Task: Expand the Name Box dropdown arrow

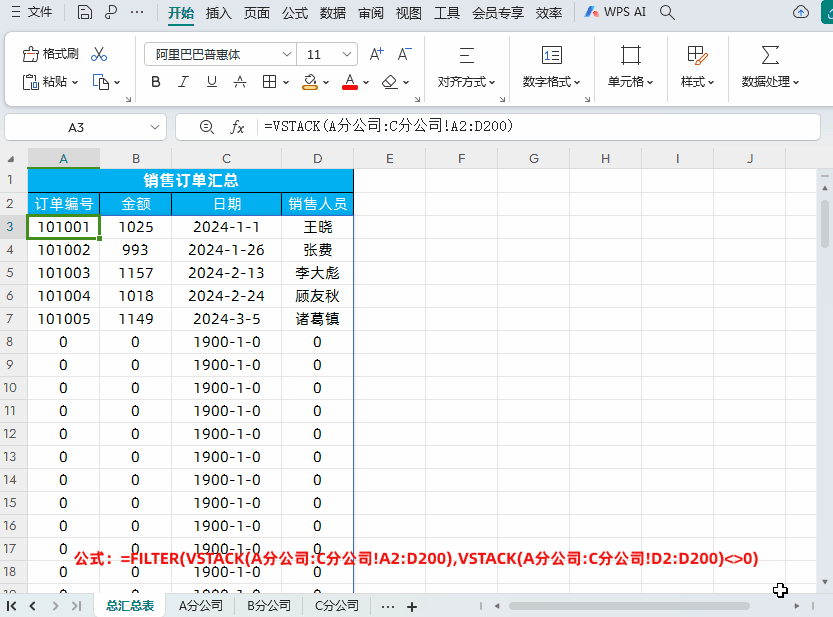Action: [155, 128]
